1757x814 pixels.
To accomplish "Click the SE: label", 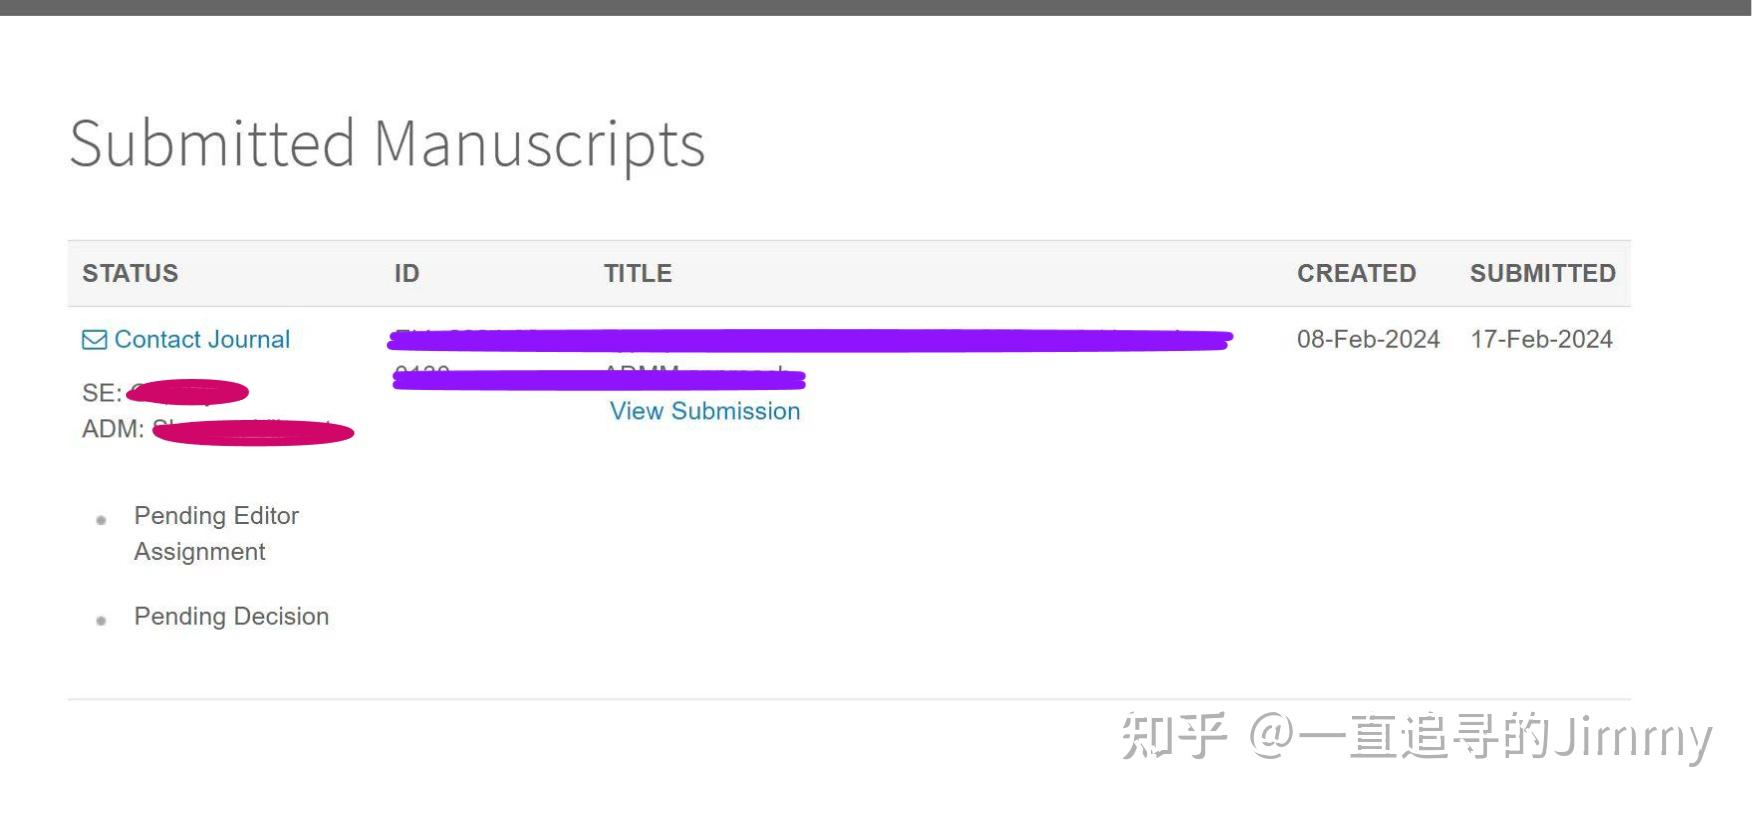I will (x=101, y=393).
